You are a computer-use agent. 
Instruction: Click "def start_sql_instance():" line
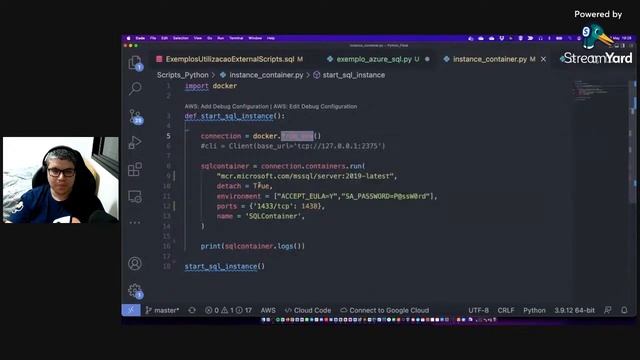pos(235,116)
